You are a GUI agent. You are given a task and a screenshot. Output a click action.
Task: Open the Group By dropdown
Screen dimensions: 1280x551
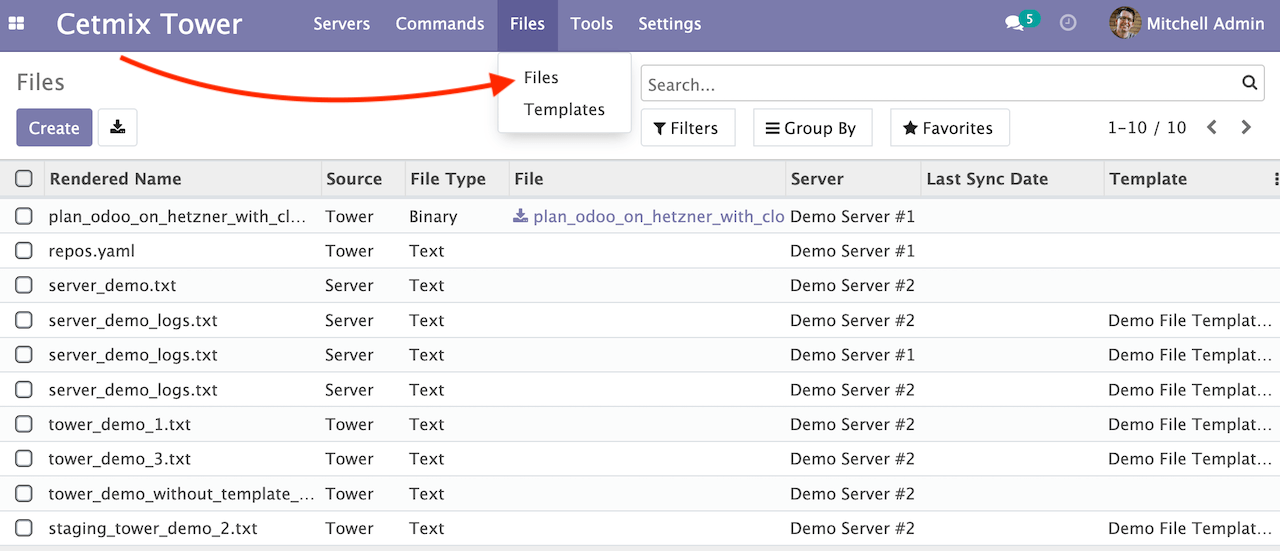(x=812, y=128)
